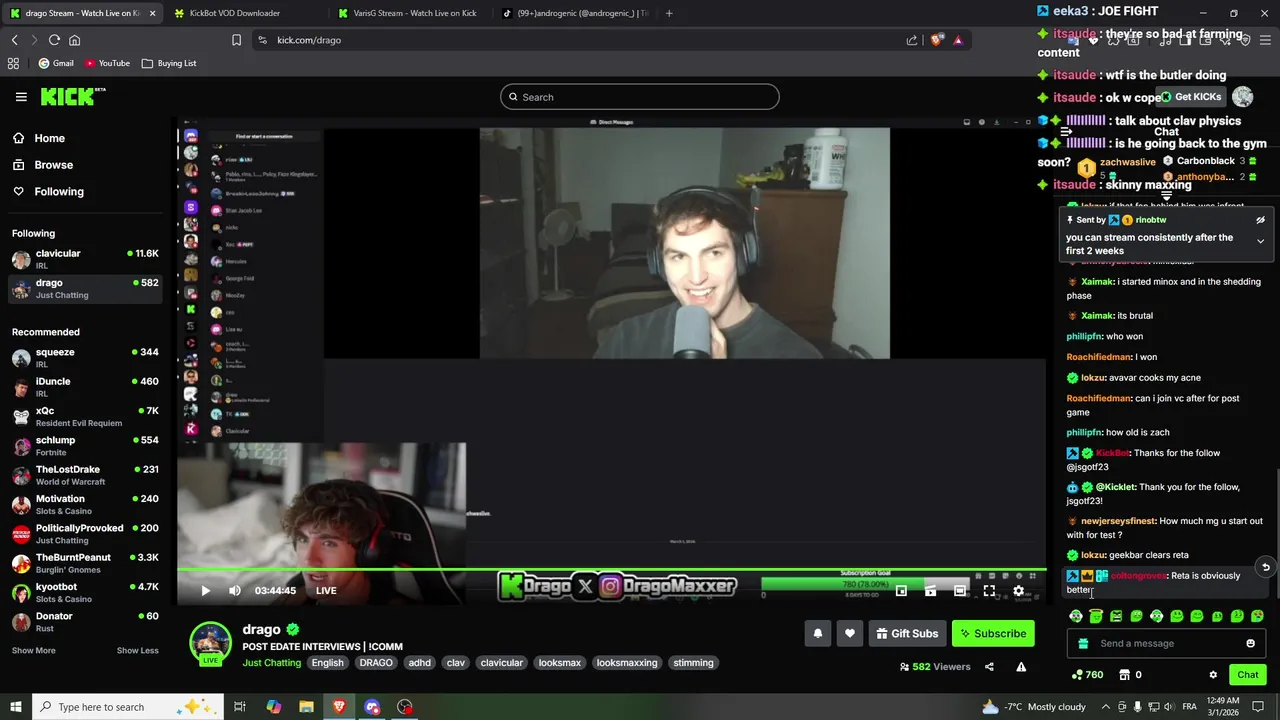Open Brave Shields lion icon
The width and height of the screenshot is (1280, 720).
pyautogui.click(x=936, y=40)
